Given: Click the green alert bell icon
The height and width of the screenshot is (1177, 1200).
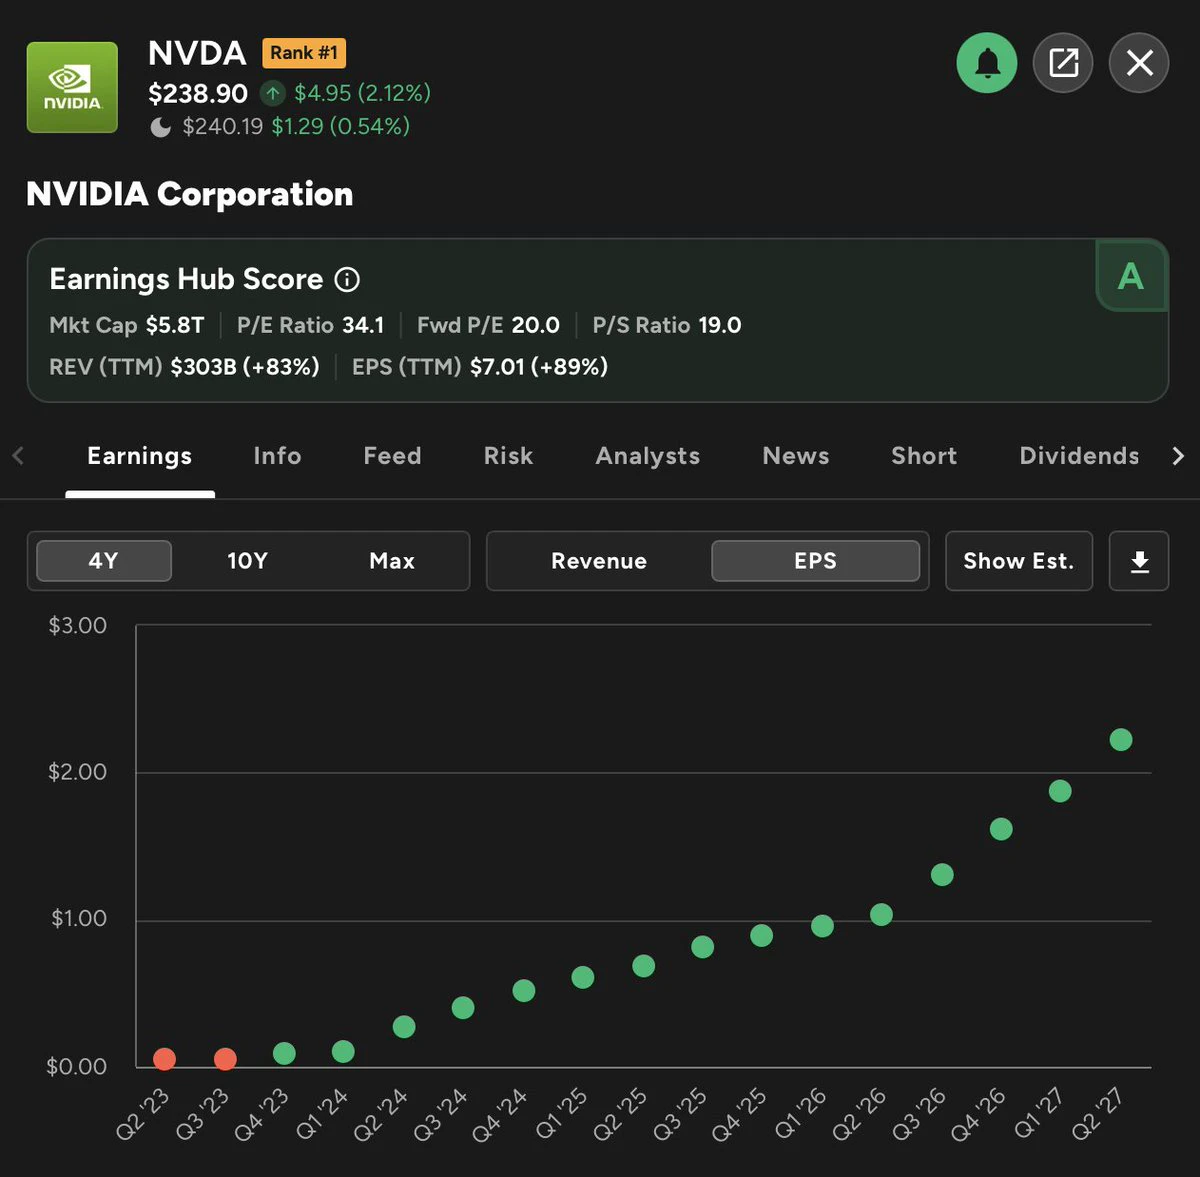Looking at the screenshot, I should pyautogui.click(x=987, y=63).
